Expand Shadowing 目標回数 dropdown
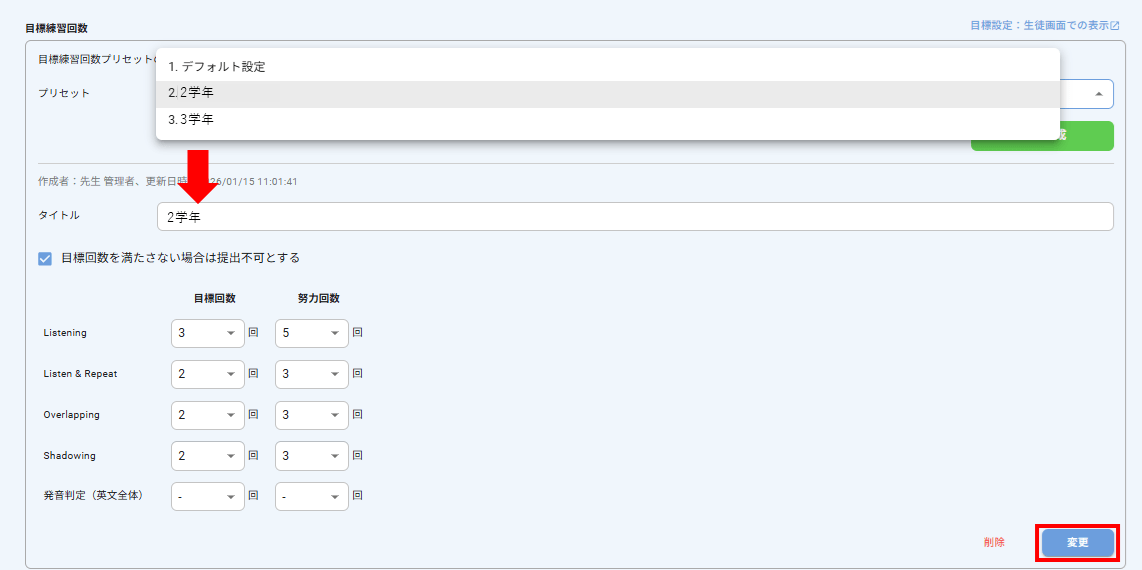The image size is (1142, 570). (208, 456)
